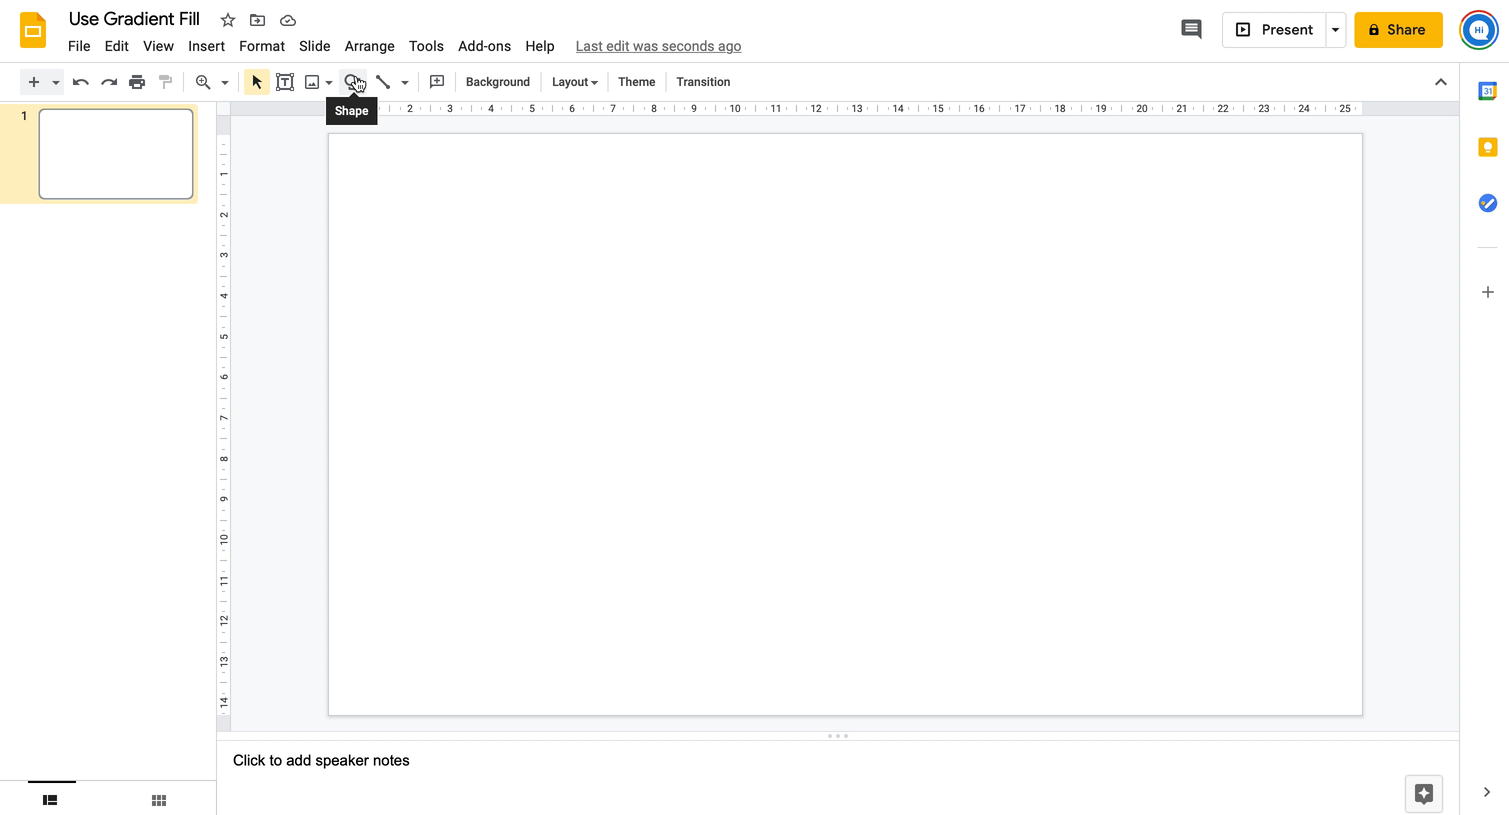Click the paint format roller icon
1509x815 pixels.
coord(165,82)
